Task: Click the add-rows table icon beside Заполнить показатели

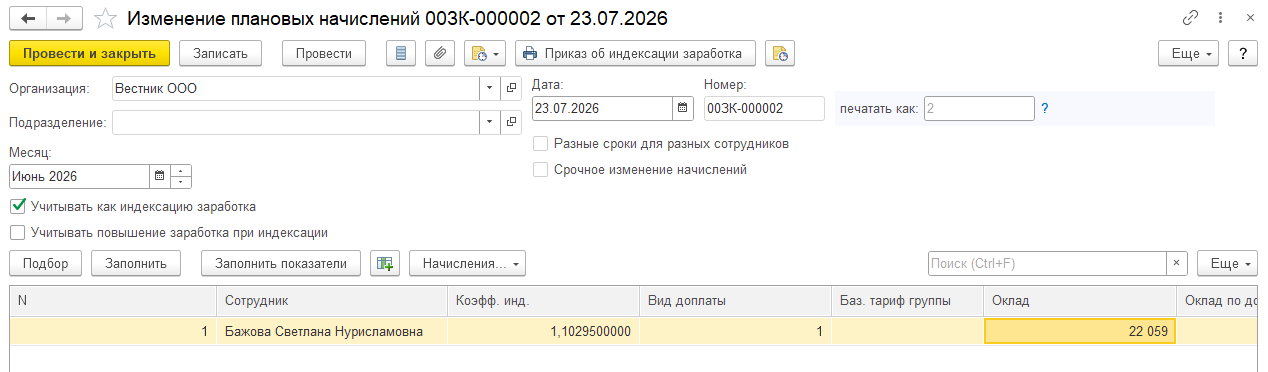Action: (385, 263)
